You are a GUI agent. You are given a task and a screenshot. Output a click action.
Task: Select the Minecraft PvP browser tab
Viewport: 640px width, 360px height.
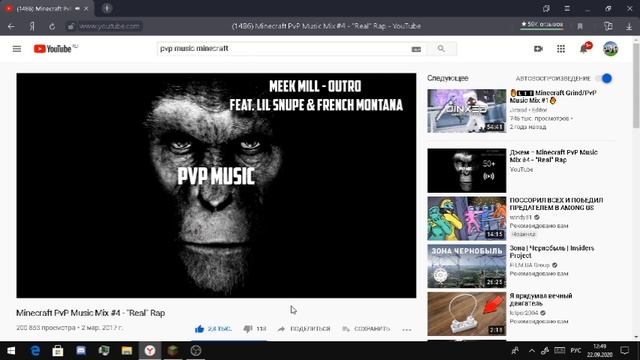click(x=44, y=8)
